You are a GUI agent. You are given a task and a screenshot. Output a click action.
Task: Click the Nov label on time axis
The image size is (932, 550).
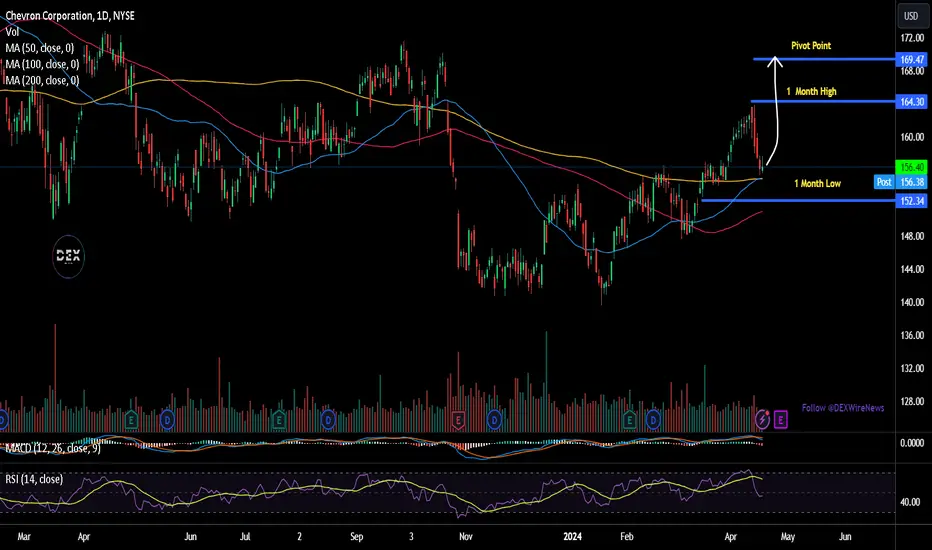465,536
